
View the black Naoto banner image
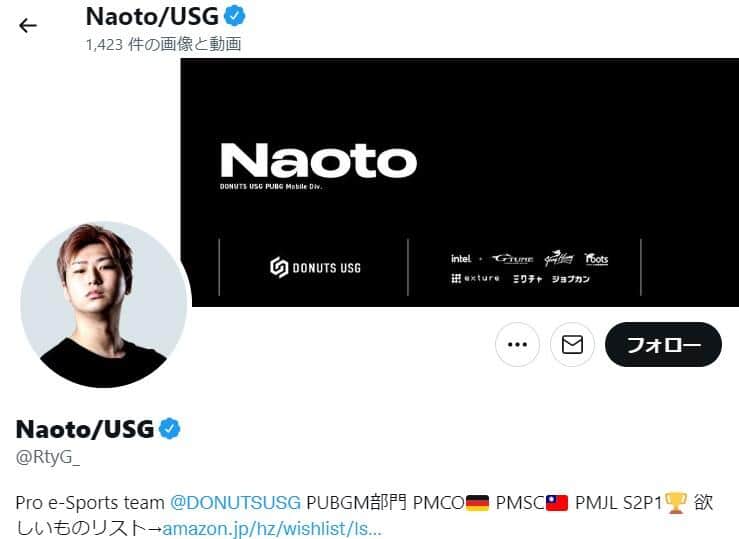pyautogui.click(x=460, y=182)
